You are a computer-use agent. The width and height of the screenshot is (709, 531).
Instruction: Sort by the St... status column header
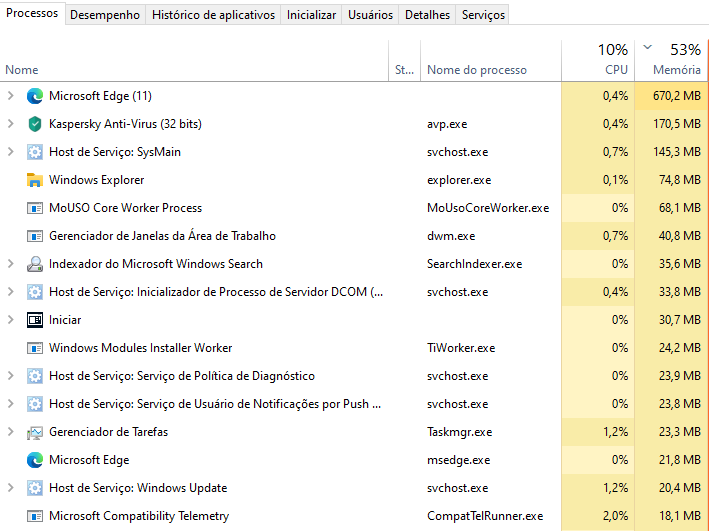coord(405,61)
